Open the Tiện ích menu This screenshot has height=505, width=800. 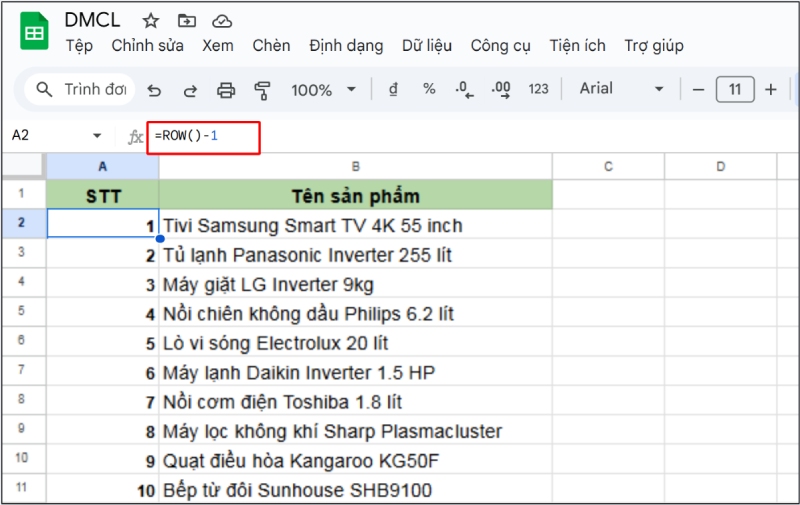578,46
